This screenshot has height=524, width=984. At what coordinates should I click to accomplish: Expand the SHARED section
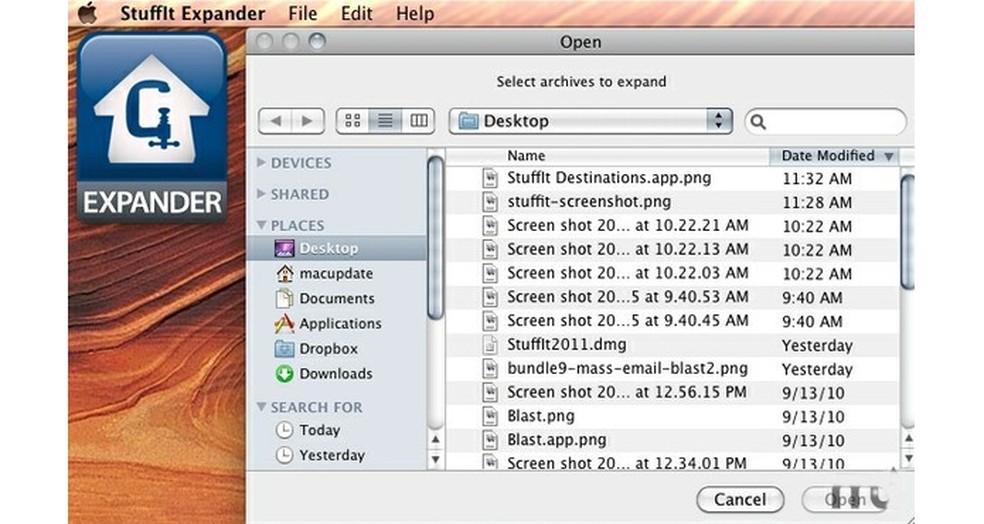[261, 194]
